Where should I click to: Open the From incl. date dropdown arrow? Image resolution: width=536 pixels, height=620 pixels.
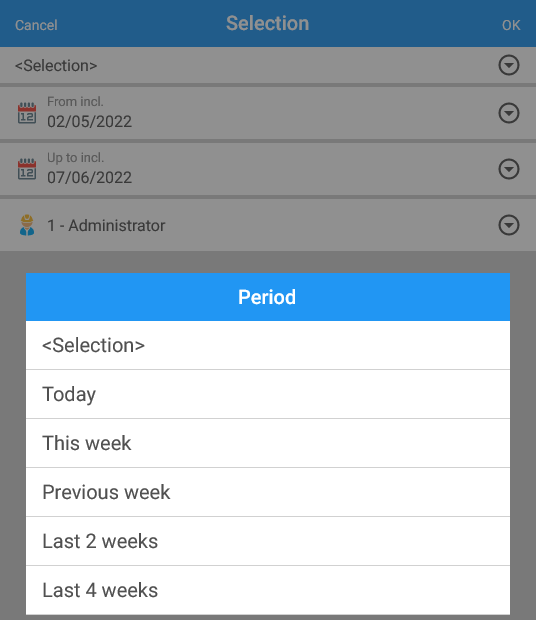(x=508, y=113)
